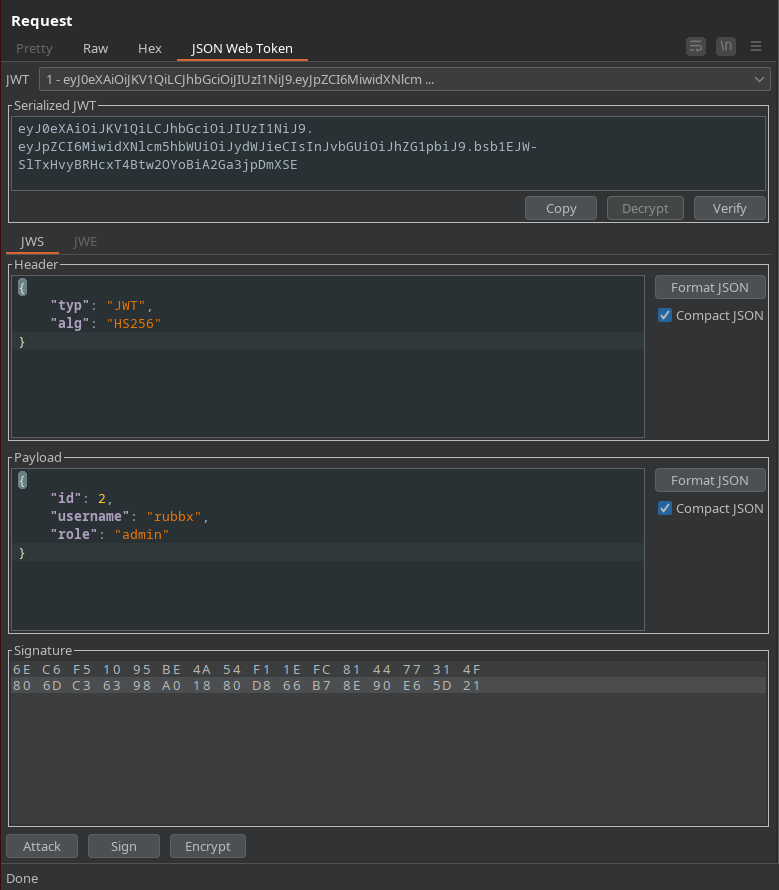Viewport: 779px width, 890px height.
Task: Click the Attack button
Action: click(42, 846)
